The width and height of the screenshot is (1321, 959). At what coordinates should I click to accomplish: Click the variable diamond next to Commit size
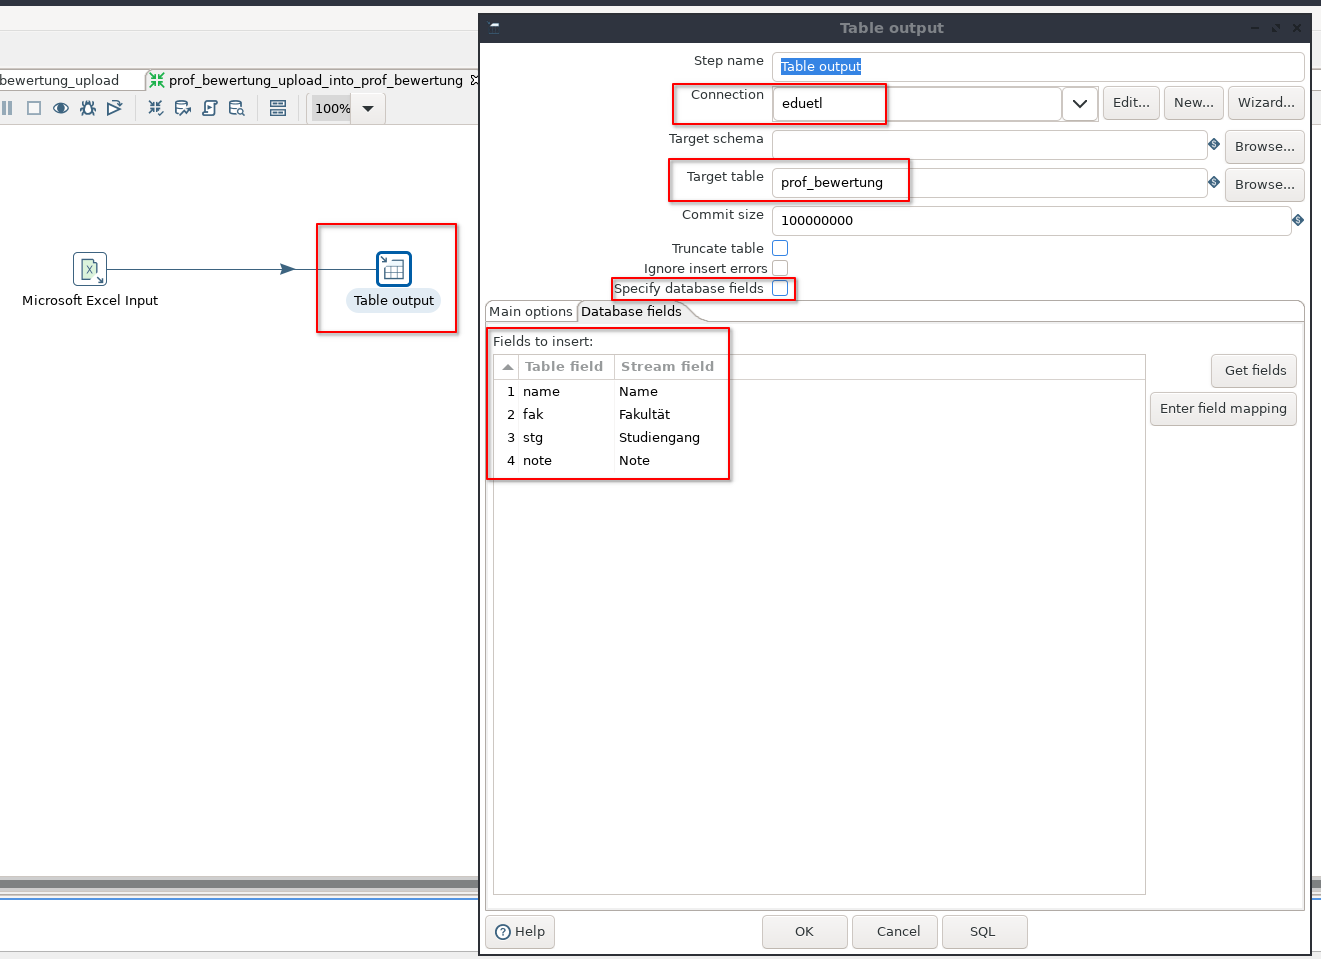point(1298,220)
